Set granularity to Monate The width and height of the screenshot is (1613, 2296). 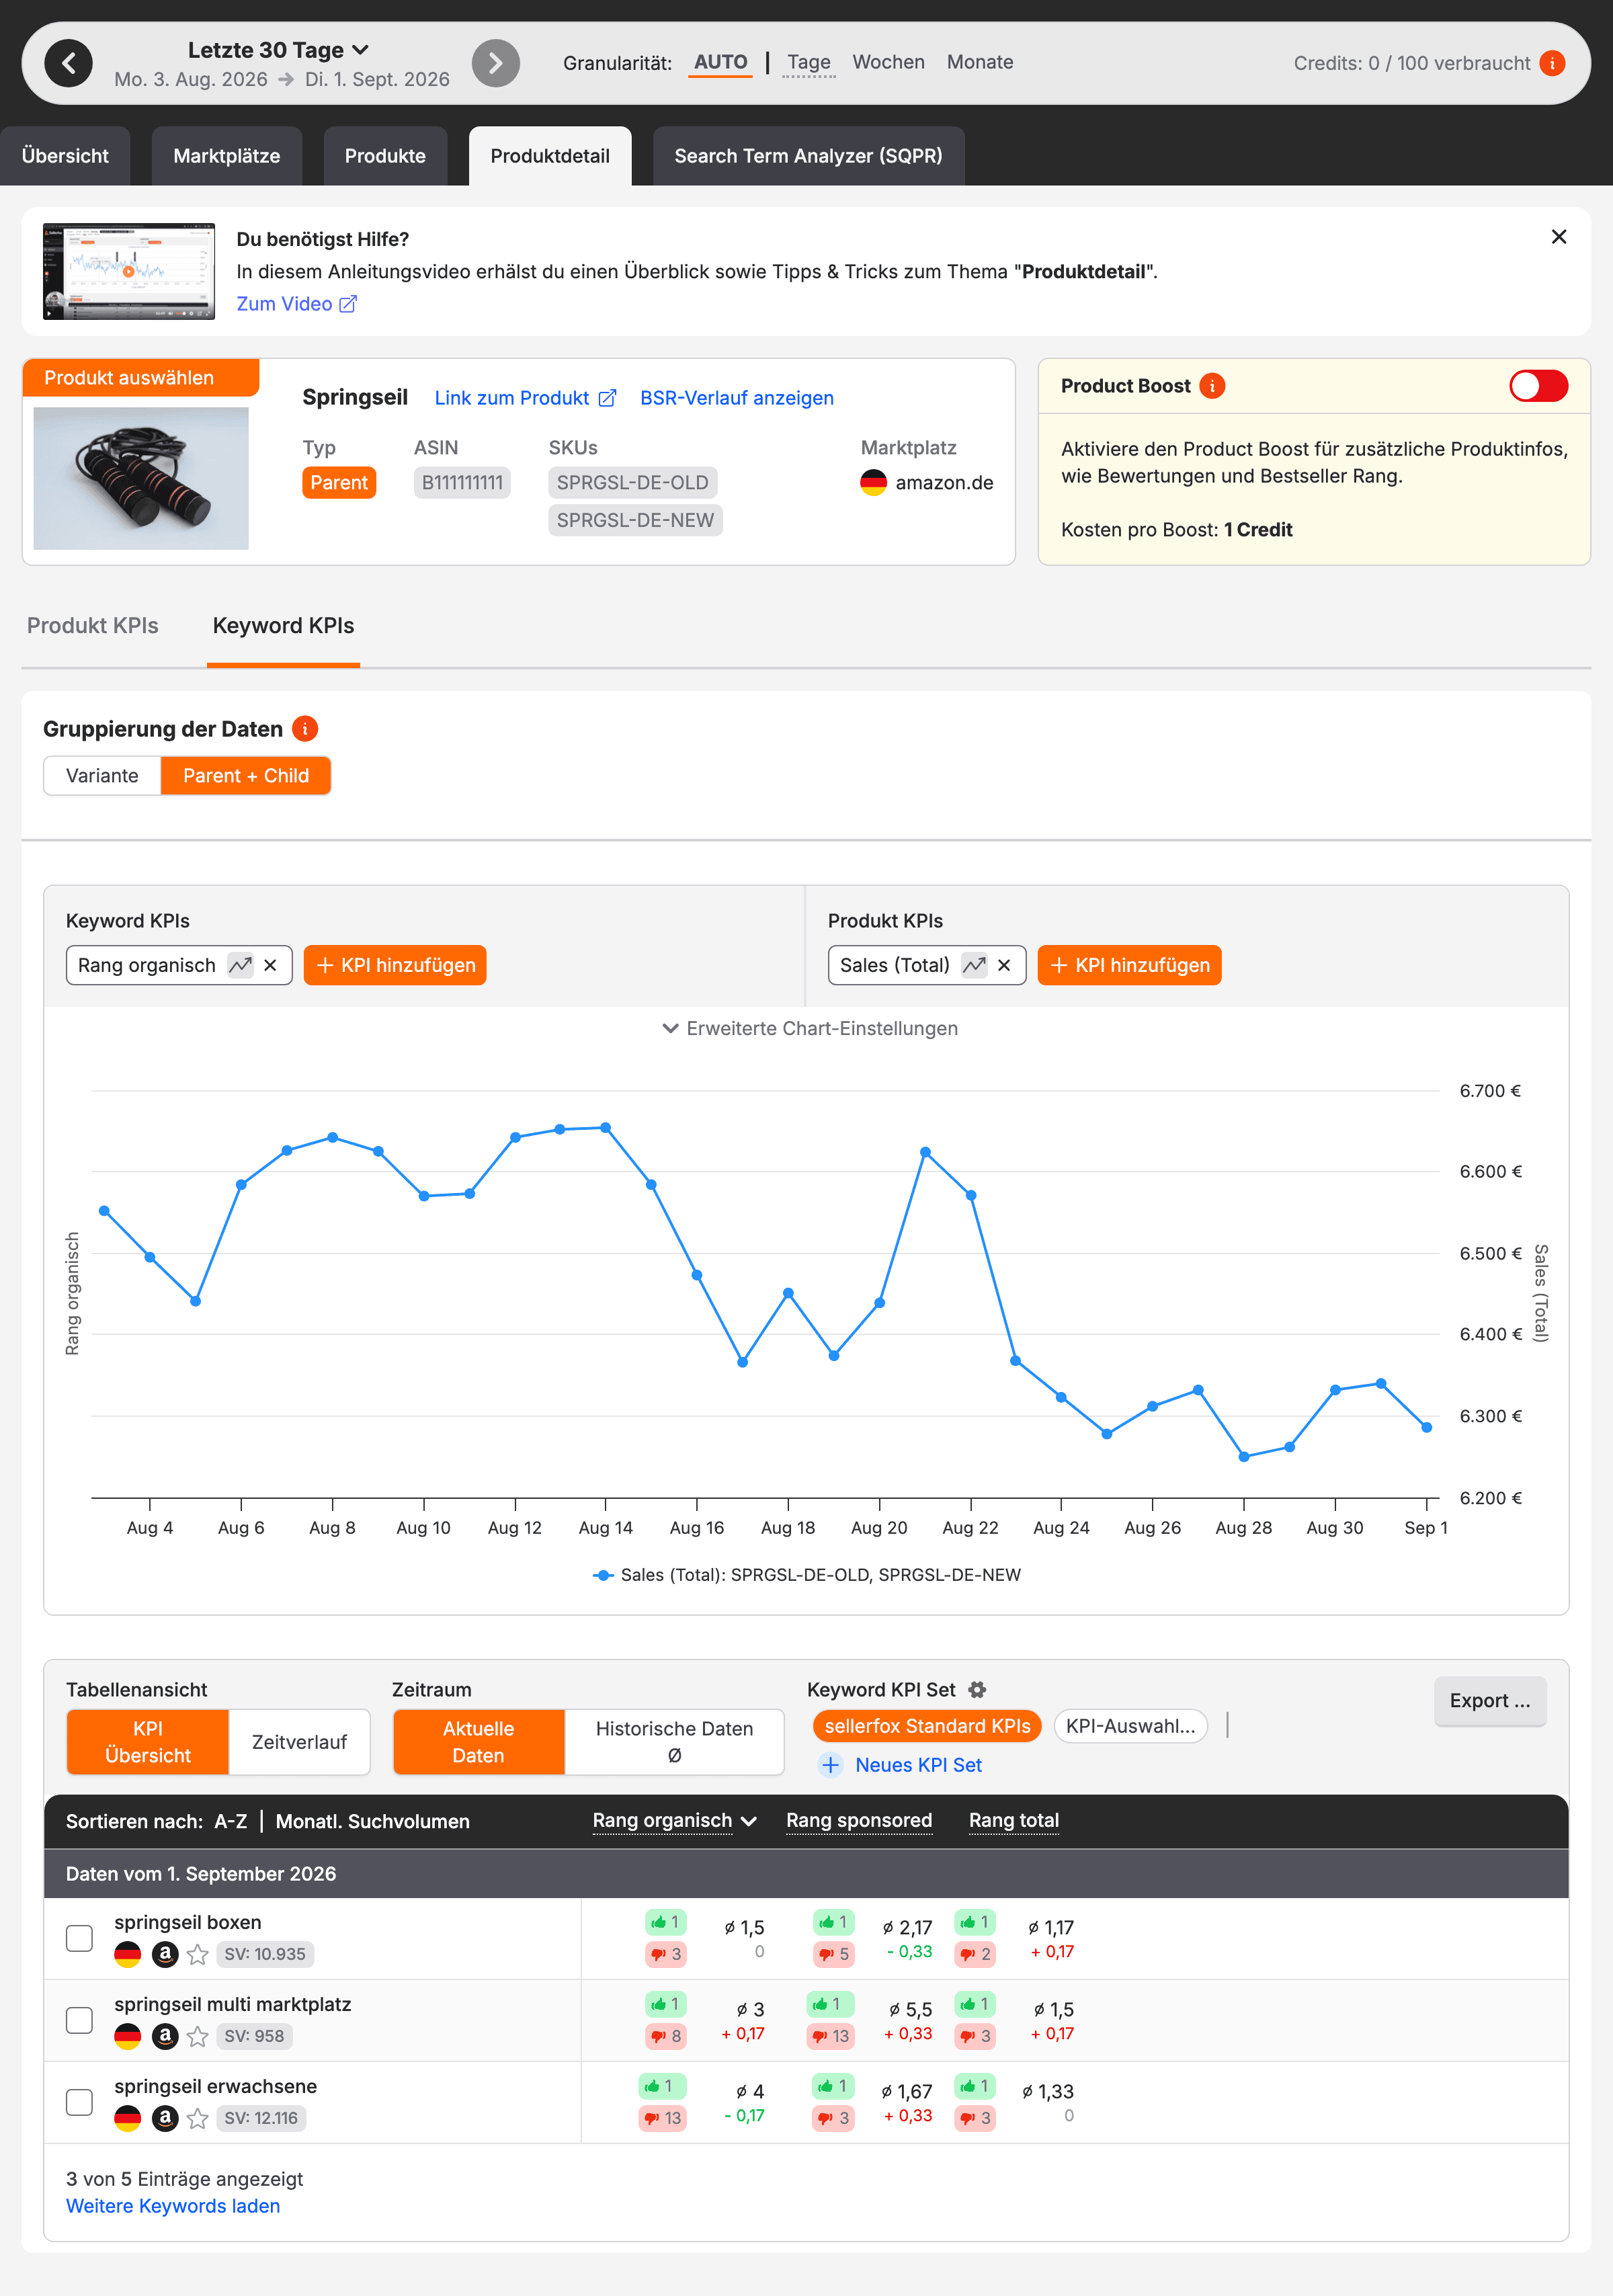click(x=979, y=62)
